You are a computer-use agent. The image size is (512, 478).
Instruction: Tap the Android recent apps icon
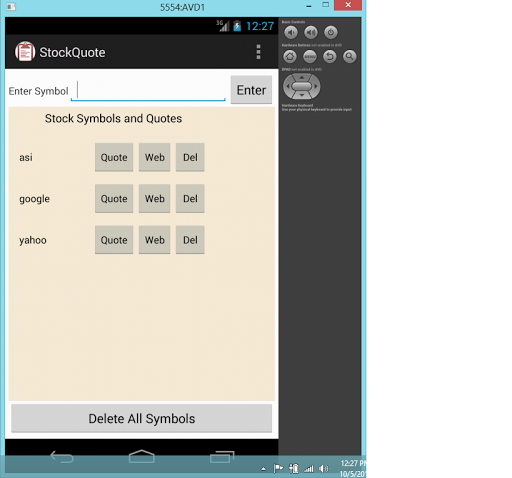tap(222, 457)
